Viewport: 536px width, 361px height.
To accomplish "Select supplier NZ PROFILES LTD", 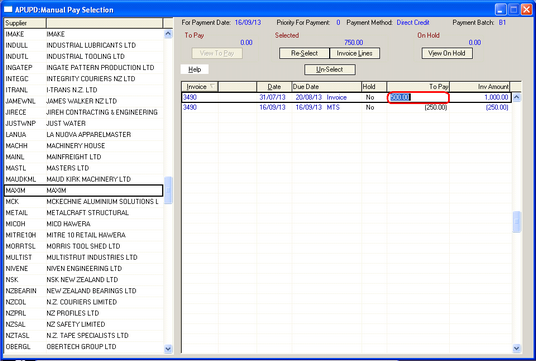I will 83,313.
